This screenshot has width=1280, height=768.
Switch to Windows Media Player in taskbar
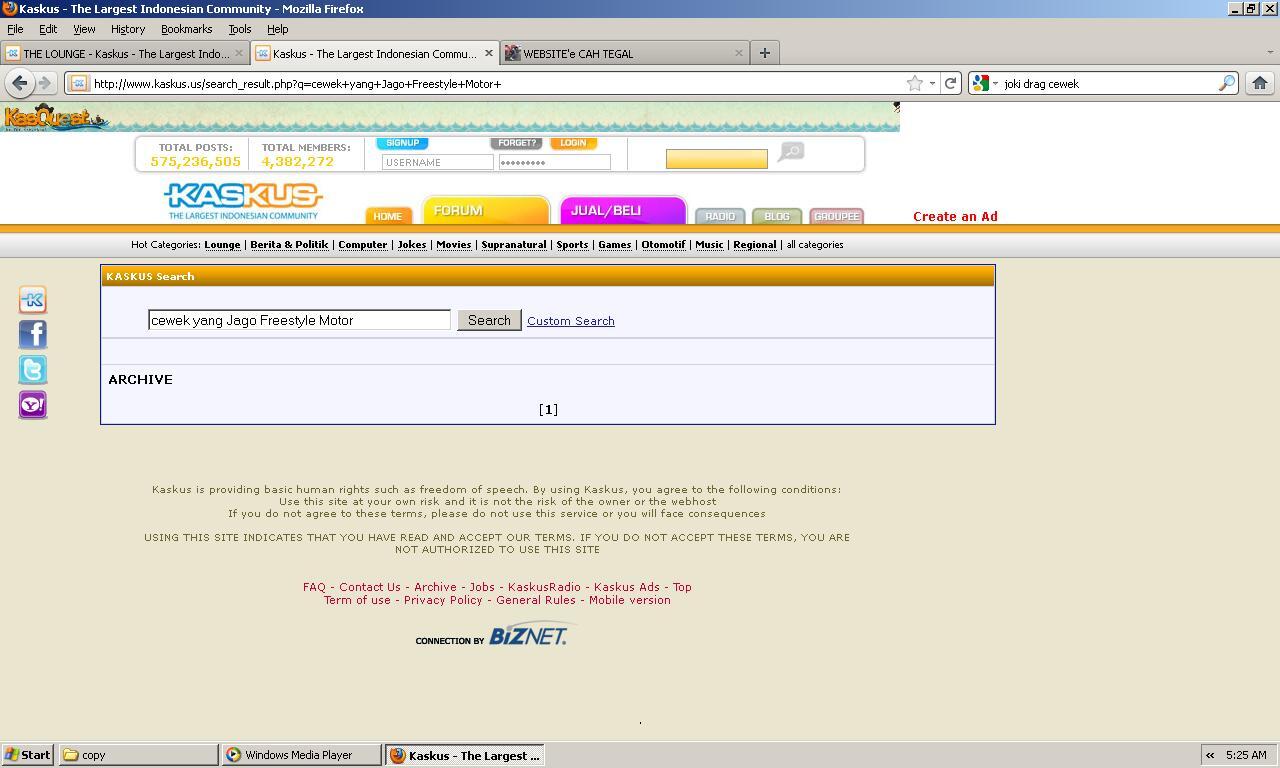tap(302, 755)
